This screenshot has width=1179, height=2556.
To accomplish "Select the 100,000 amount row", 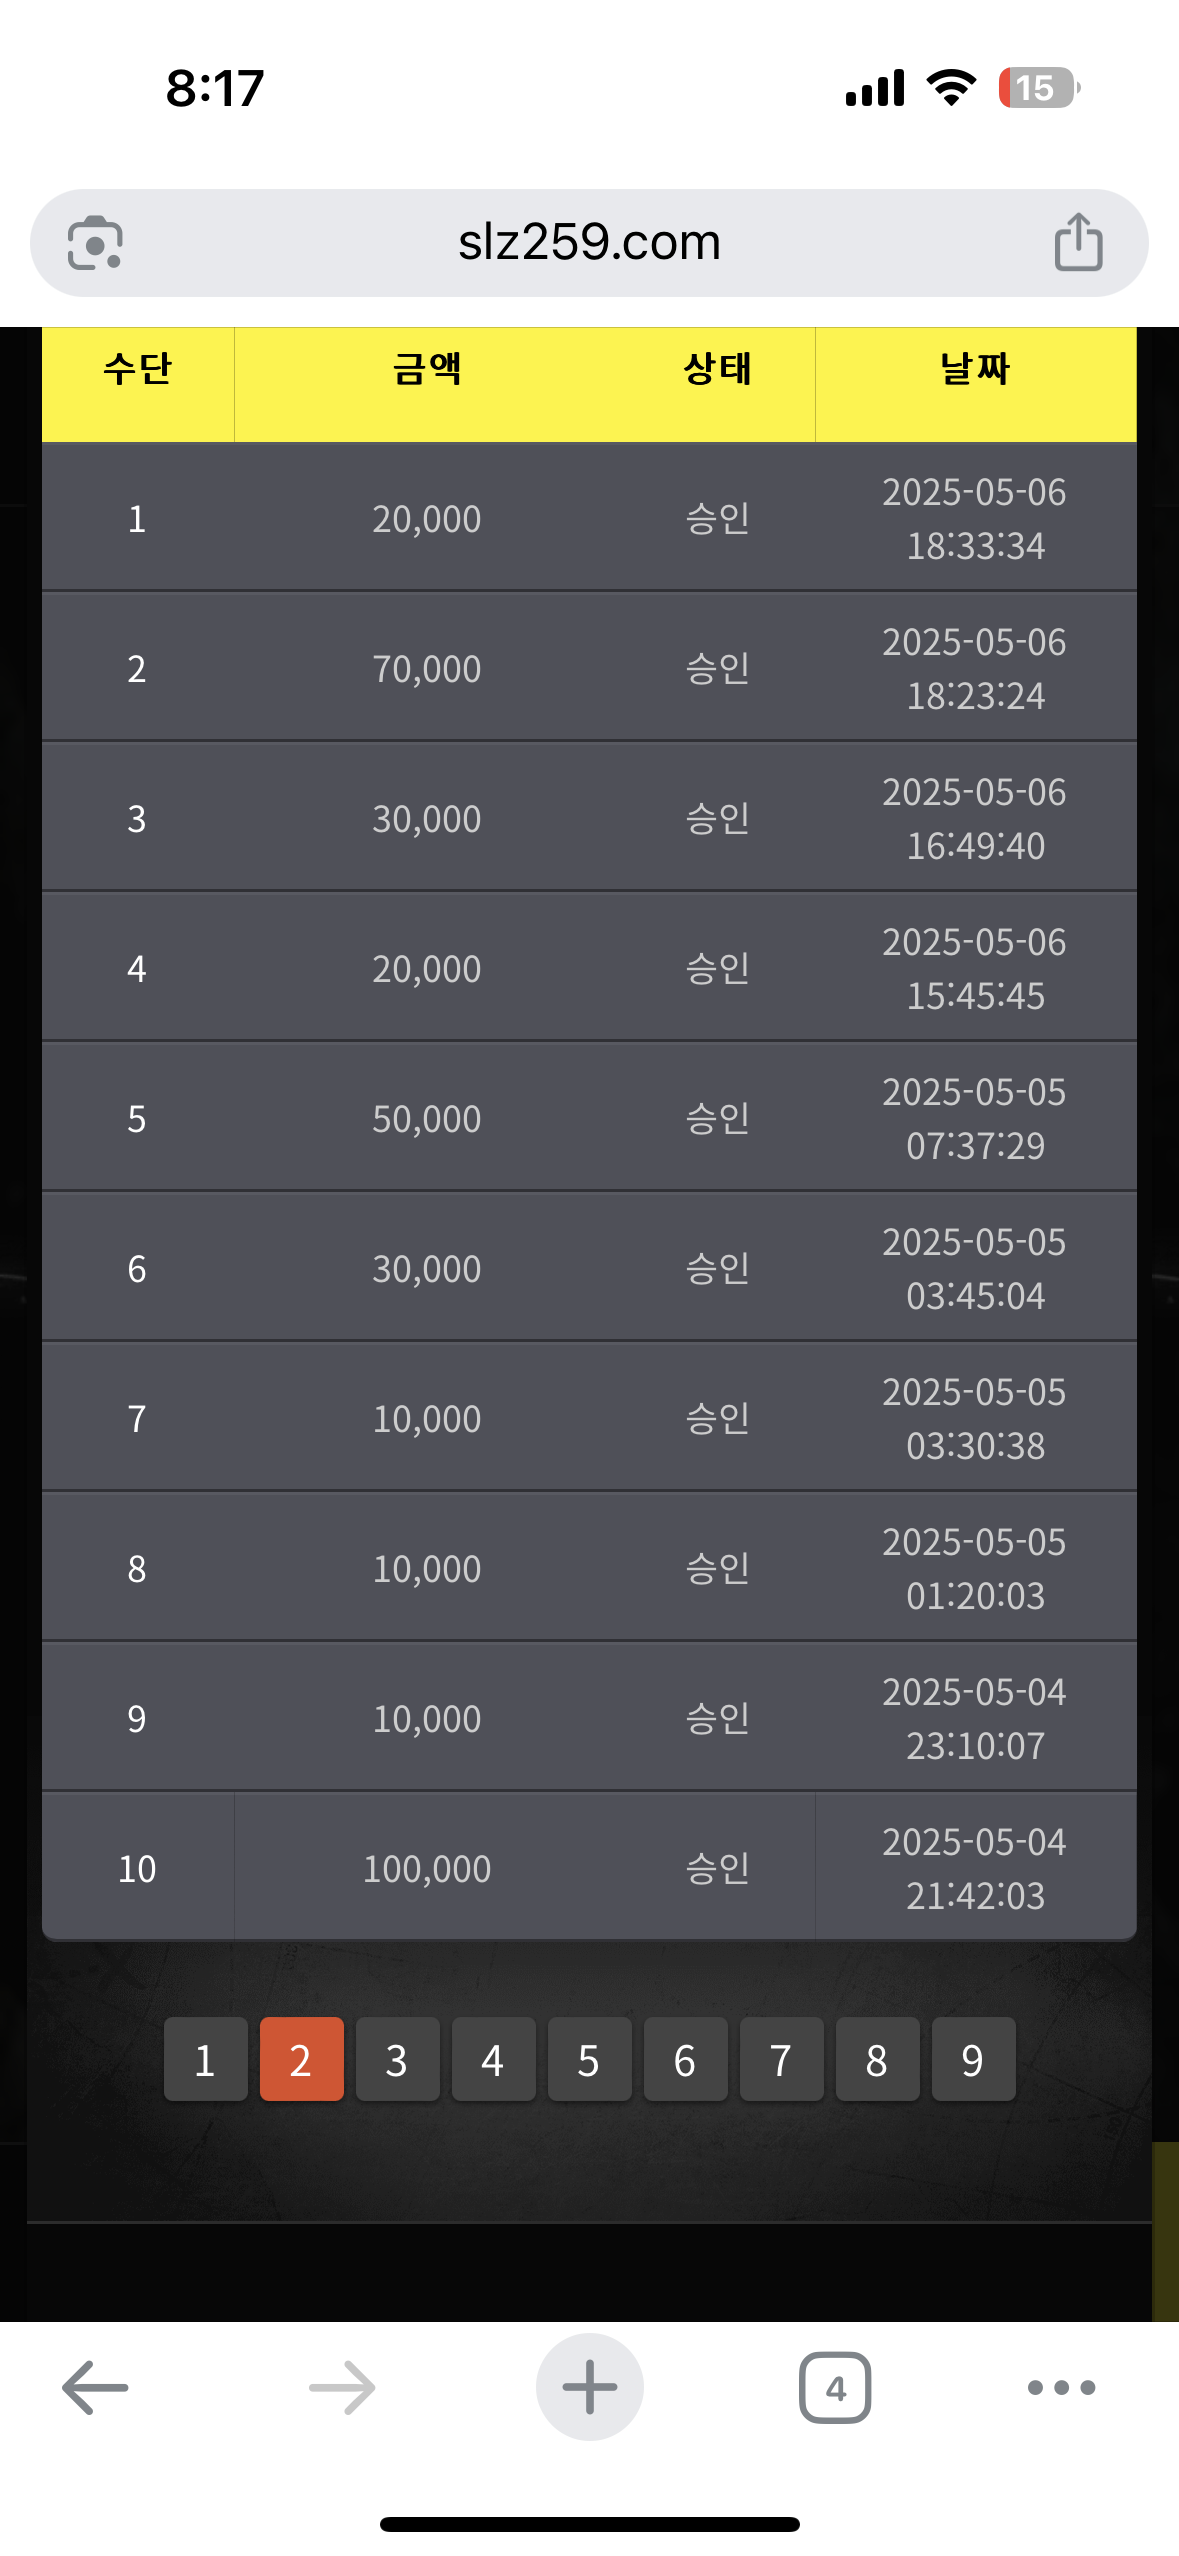I will [x=427, y=1868].
